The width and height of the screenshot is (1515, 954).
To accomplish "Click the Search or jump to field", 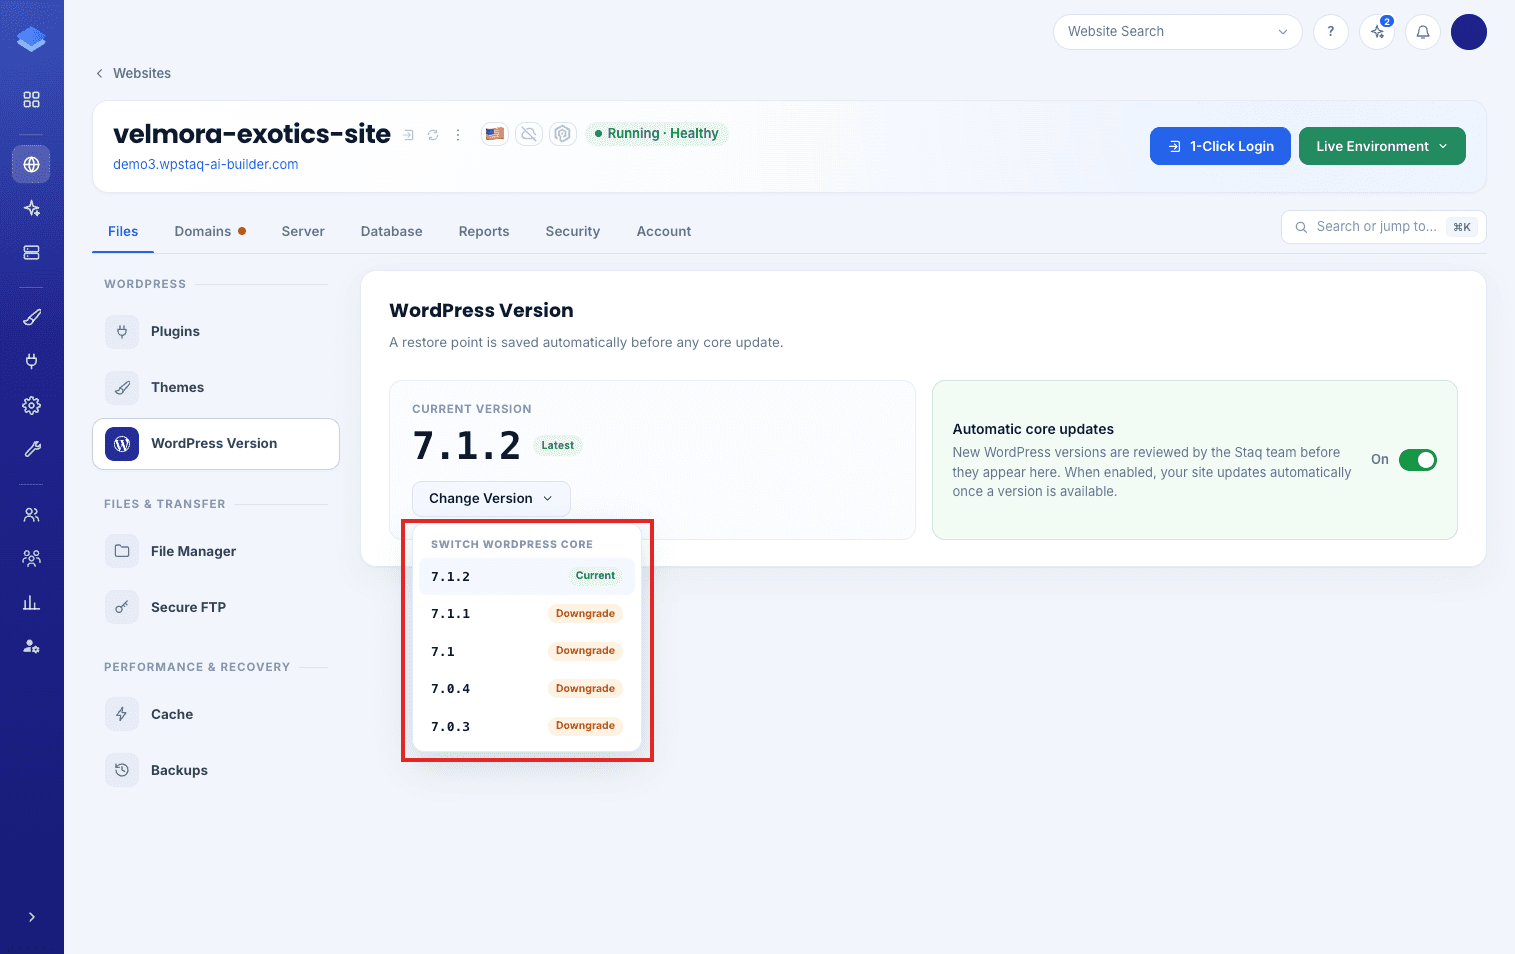I will point(1383,227).
